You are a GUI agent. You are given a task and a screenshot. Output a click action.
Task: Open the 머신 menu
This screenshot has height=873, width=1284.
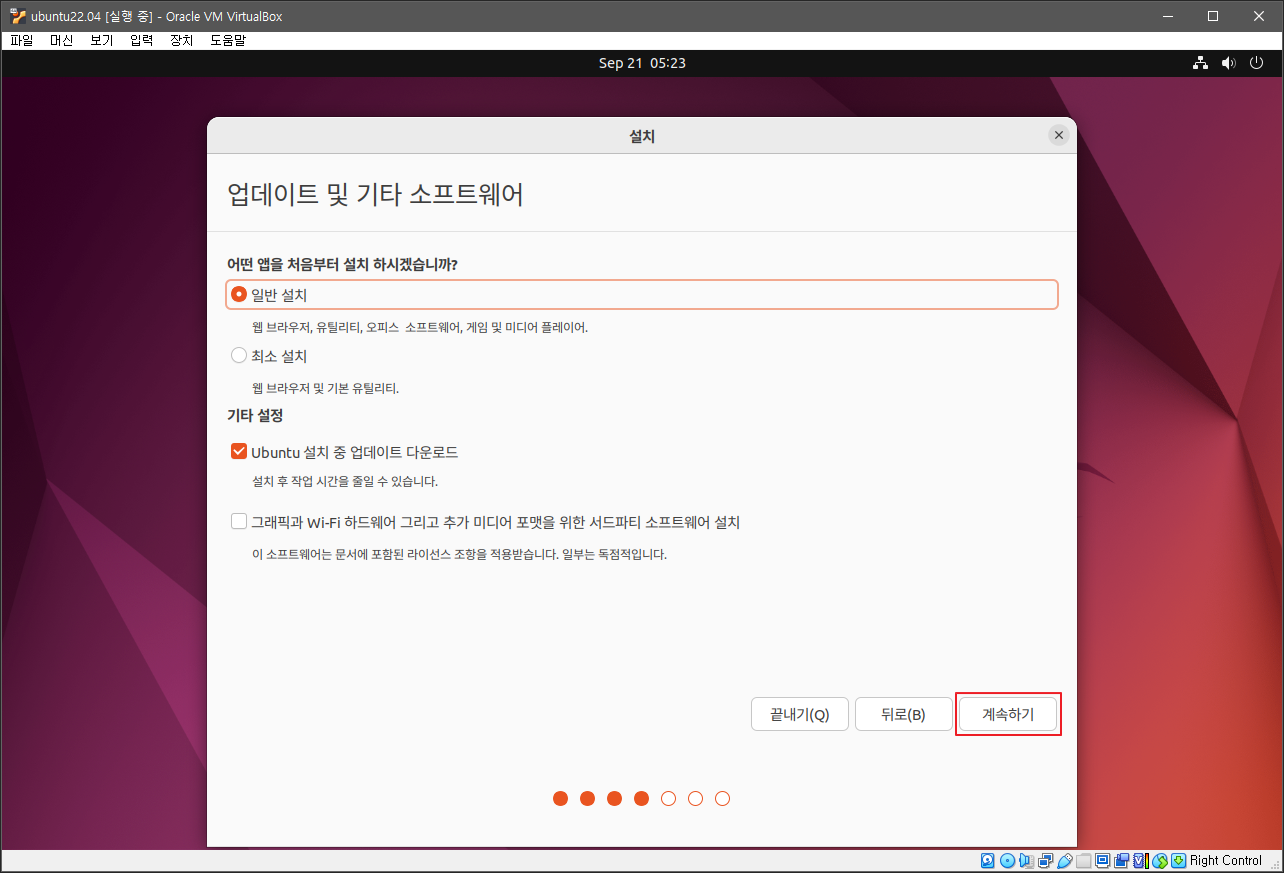pyautogui.click(x=62, y=40)
